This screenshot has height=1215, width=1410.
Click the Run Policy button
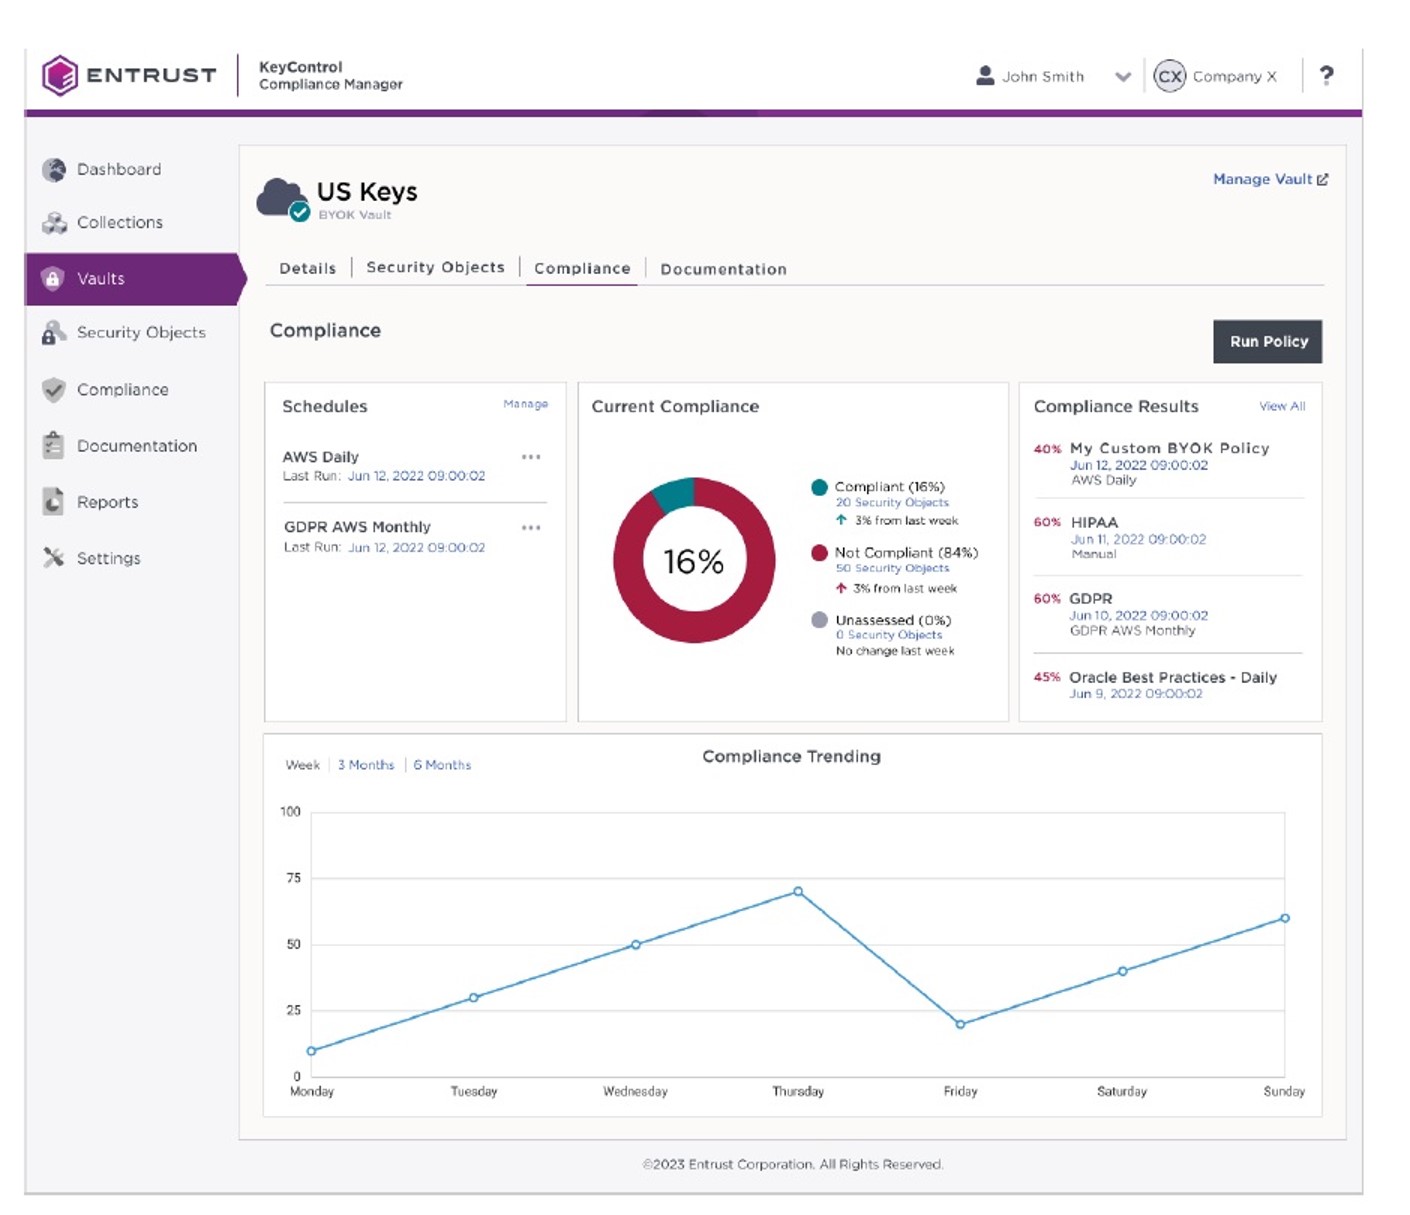coord(1268,341)
